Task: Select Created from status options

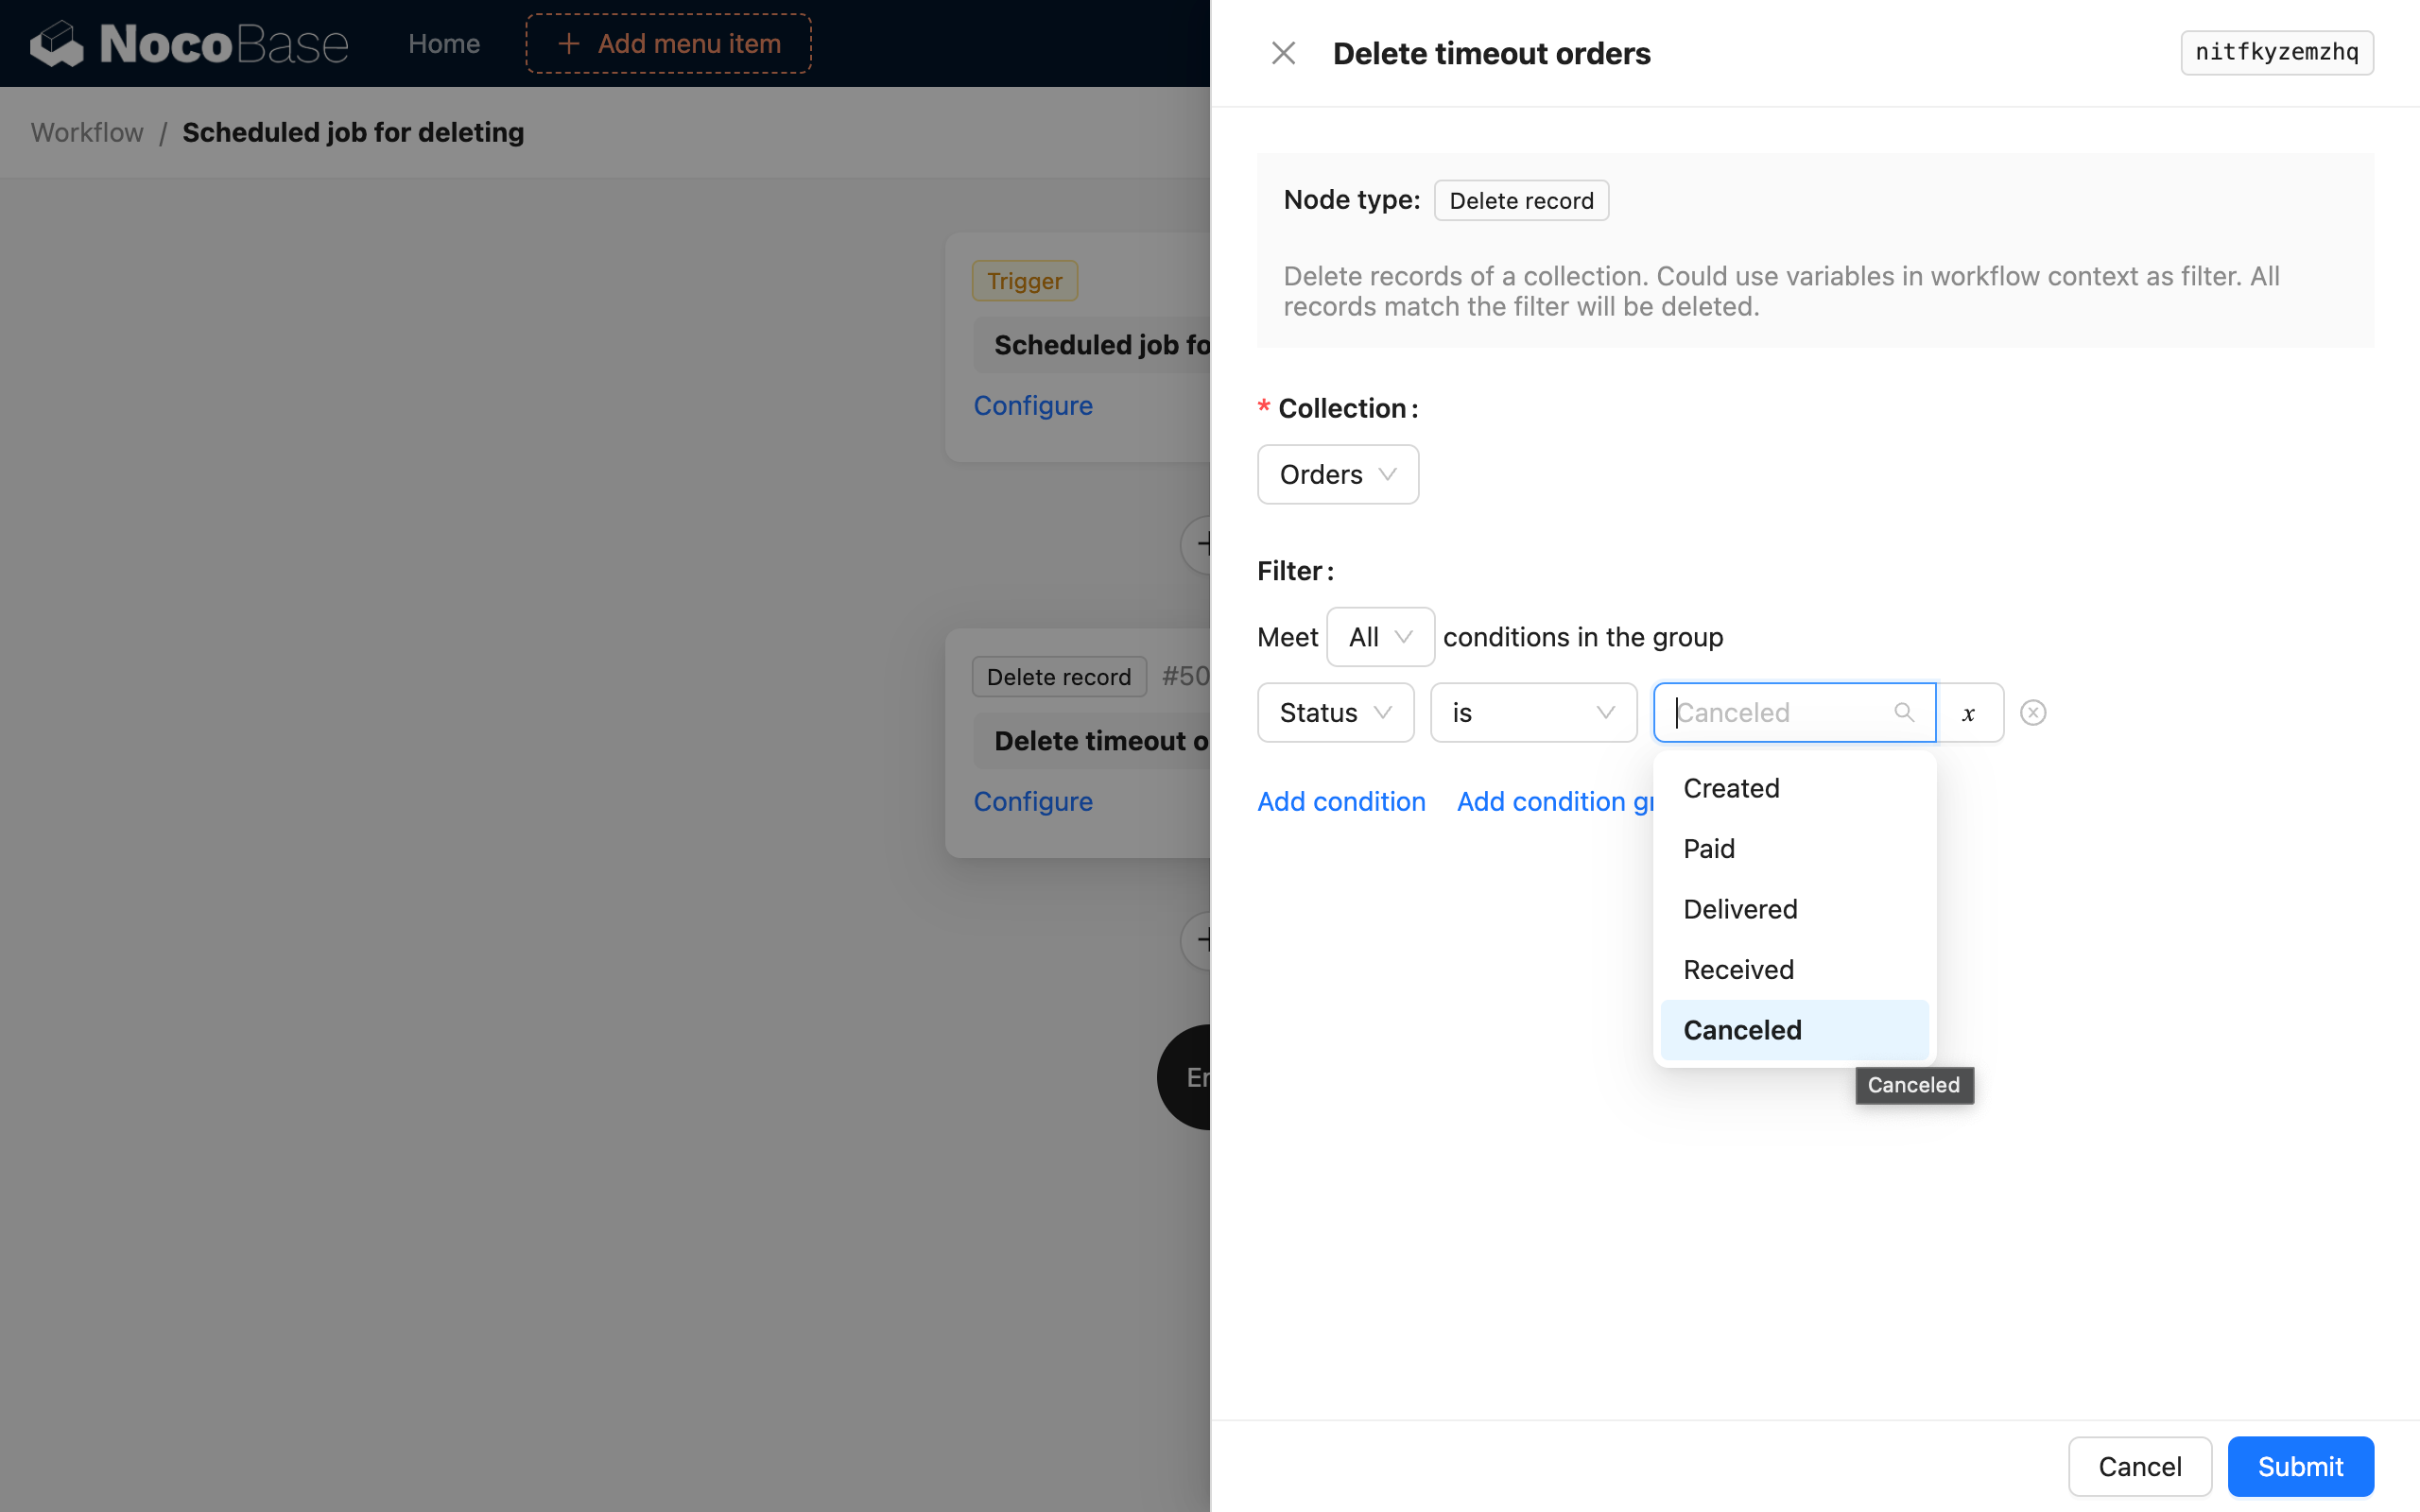Action: pos(1731,788)
